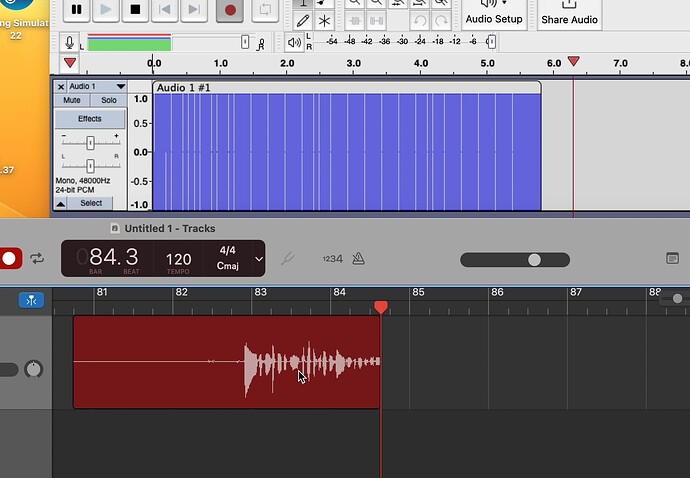
Task: Open the Audio Setup dropdown
Action: [x=494, y=13]
